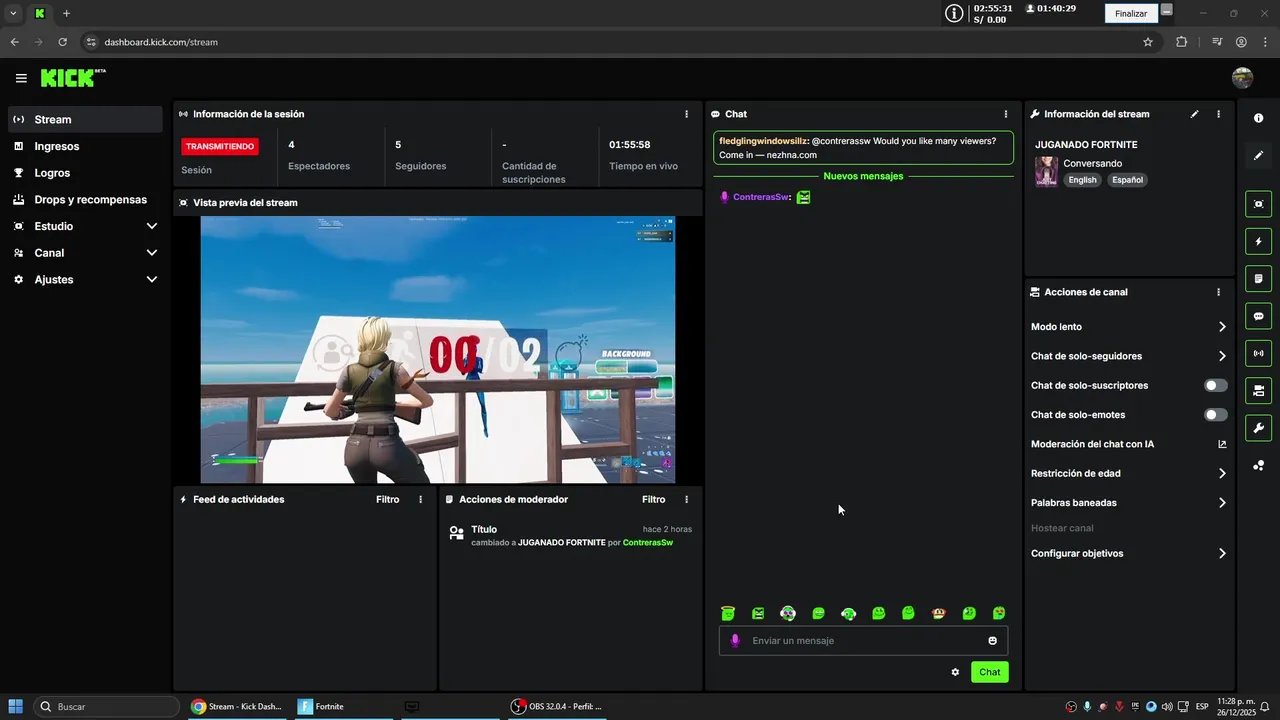Click the Buscar taskbar search box

(108, 706)
